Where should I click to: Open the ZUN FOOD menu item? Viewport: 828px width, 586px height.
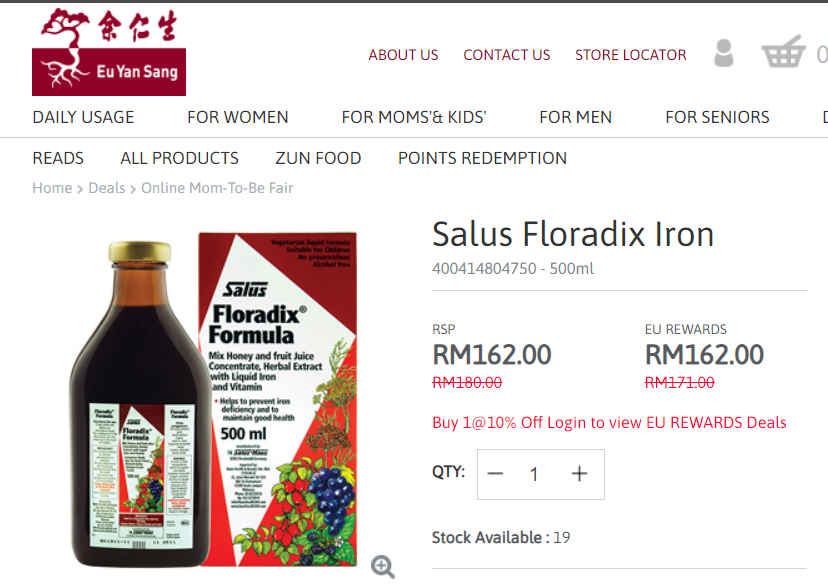coord(318,158)
